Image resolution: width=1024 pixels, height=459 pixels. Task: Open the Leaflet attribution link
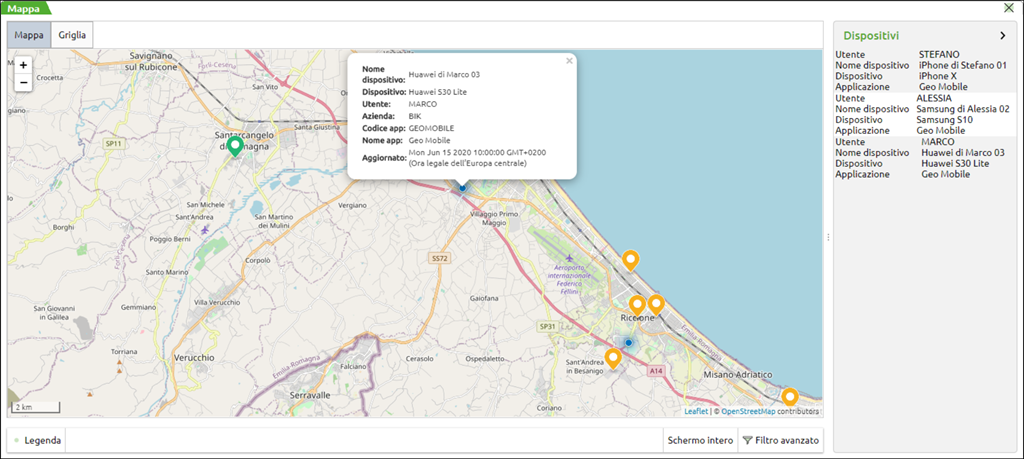coord(696,411)
